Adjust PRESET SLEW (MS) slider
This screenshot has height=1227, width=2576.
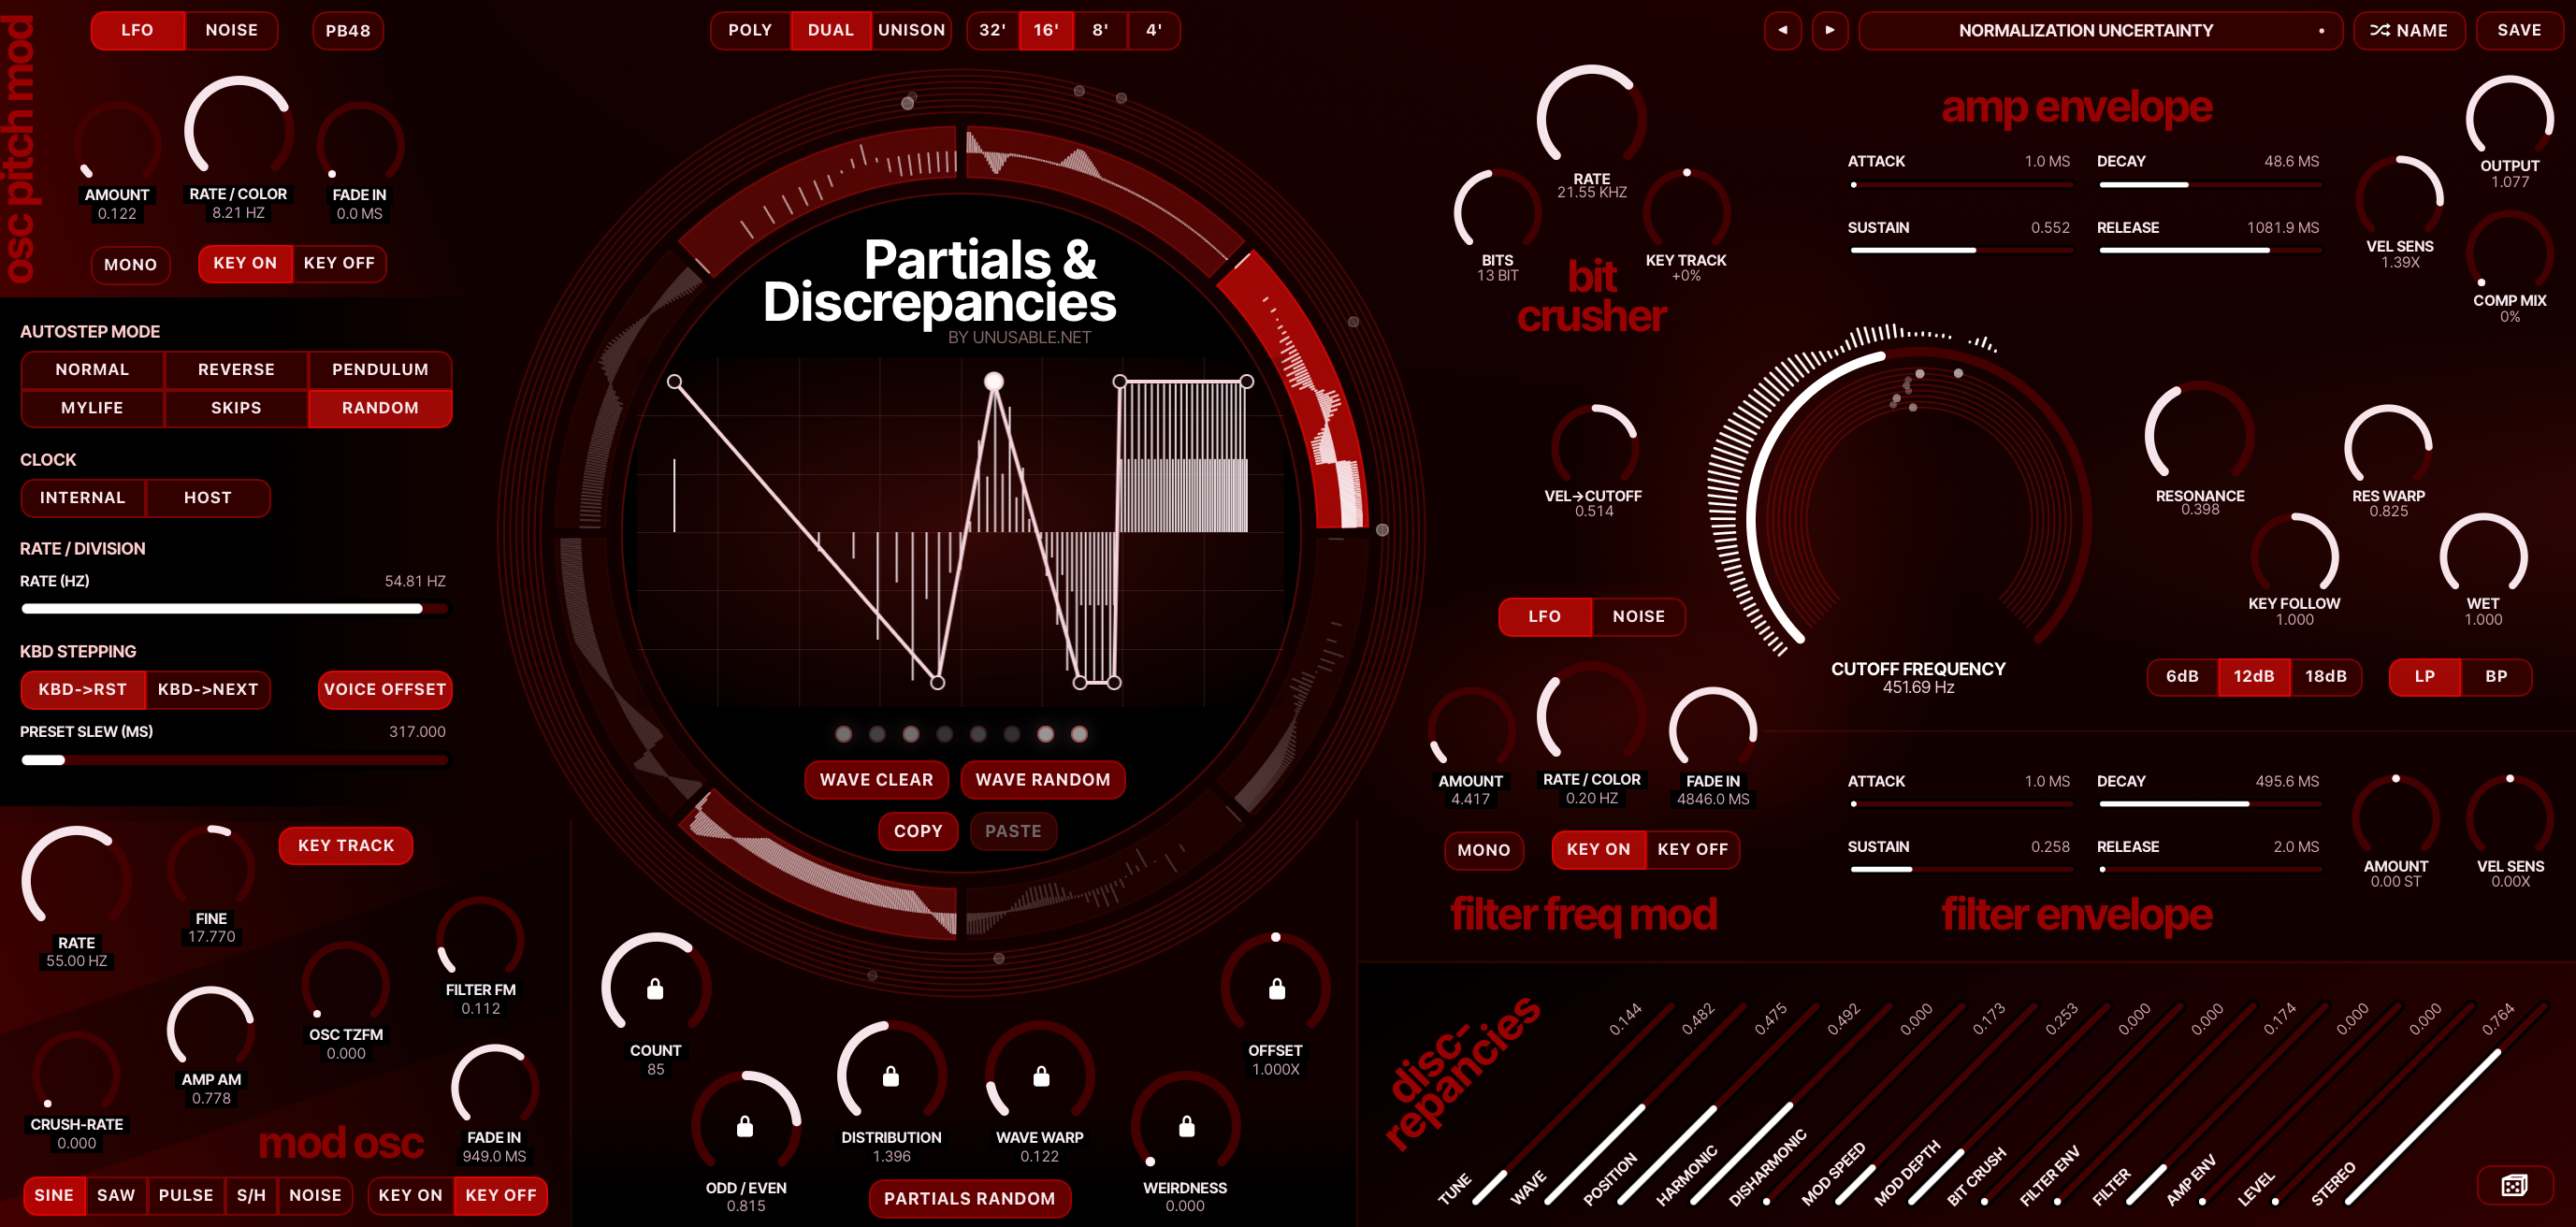tap(234, 760)
